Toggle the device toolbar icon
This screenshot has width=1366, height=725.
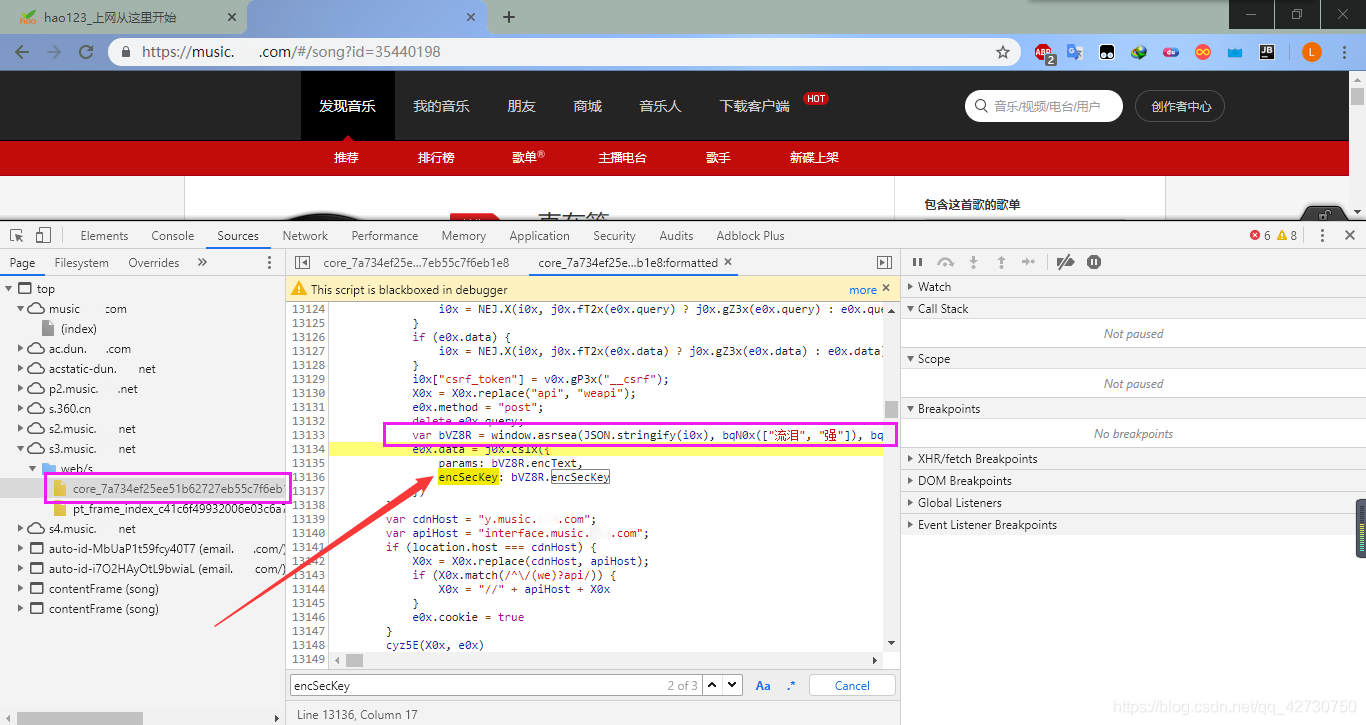click(x=43, y=236)
